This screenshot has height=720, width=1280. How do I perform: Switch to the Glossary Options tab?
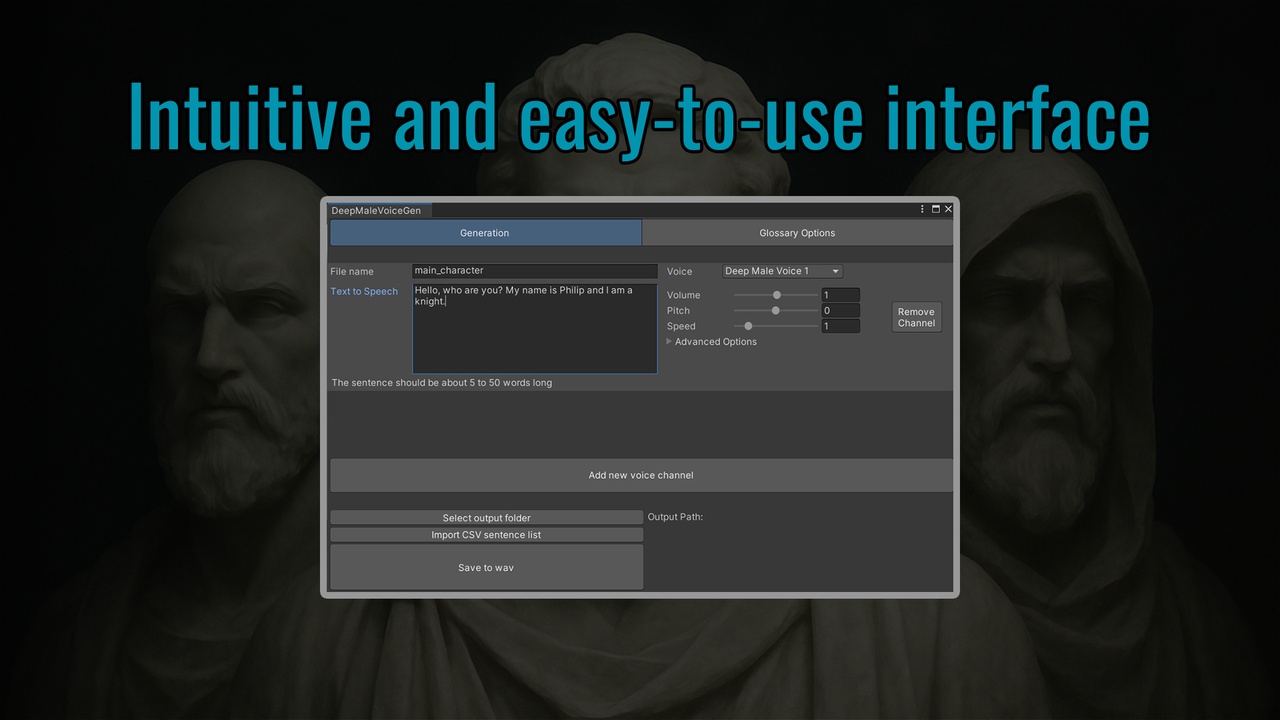click(797, 233)
